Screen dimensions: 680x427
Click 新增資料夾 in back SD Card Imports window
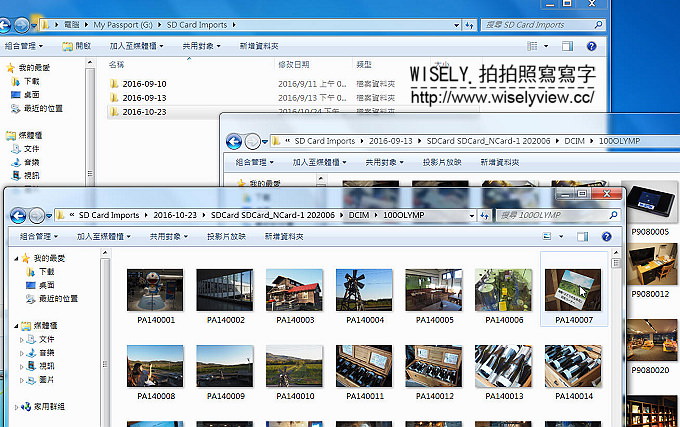point(259,46)
